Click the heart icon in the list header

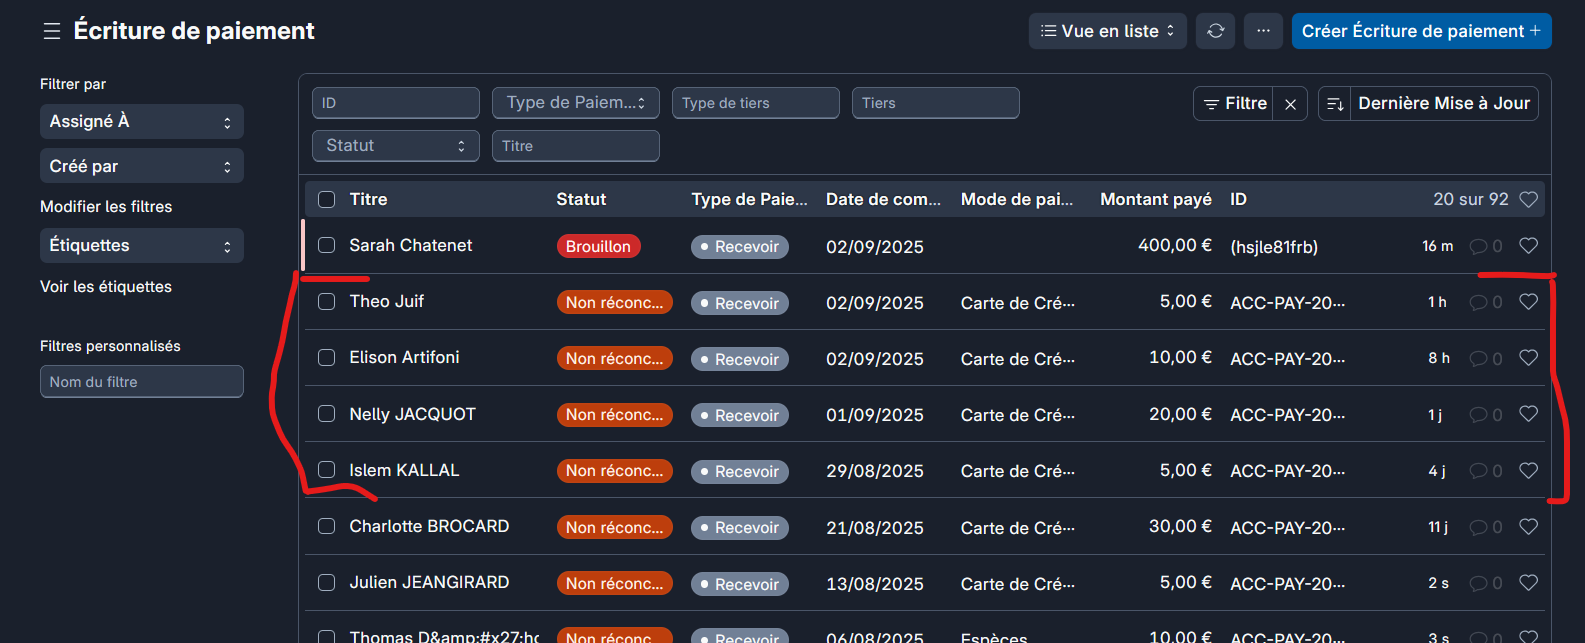(1528, 199)
